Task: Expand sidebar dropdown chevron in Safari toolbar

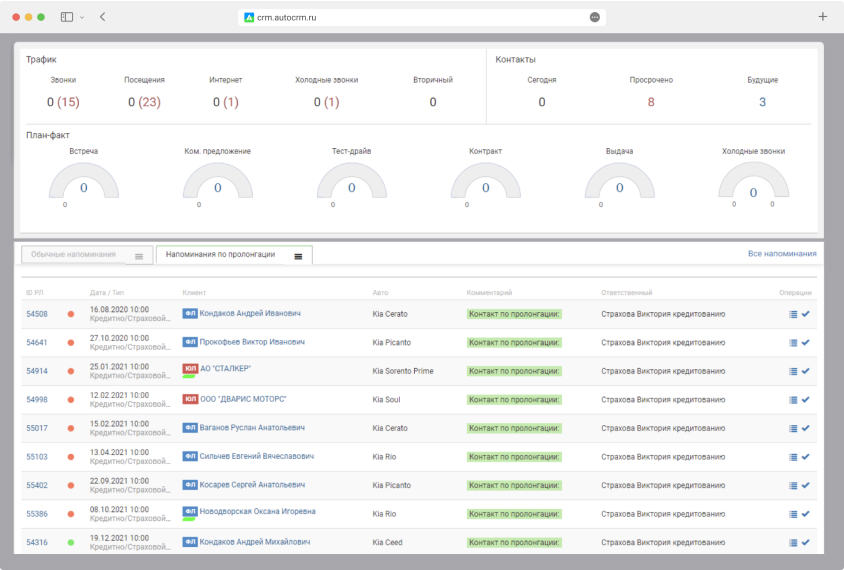Action: point(82,17)
